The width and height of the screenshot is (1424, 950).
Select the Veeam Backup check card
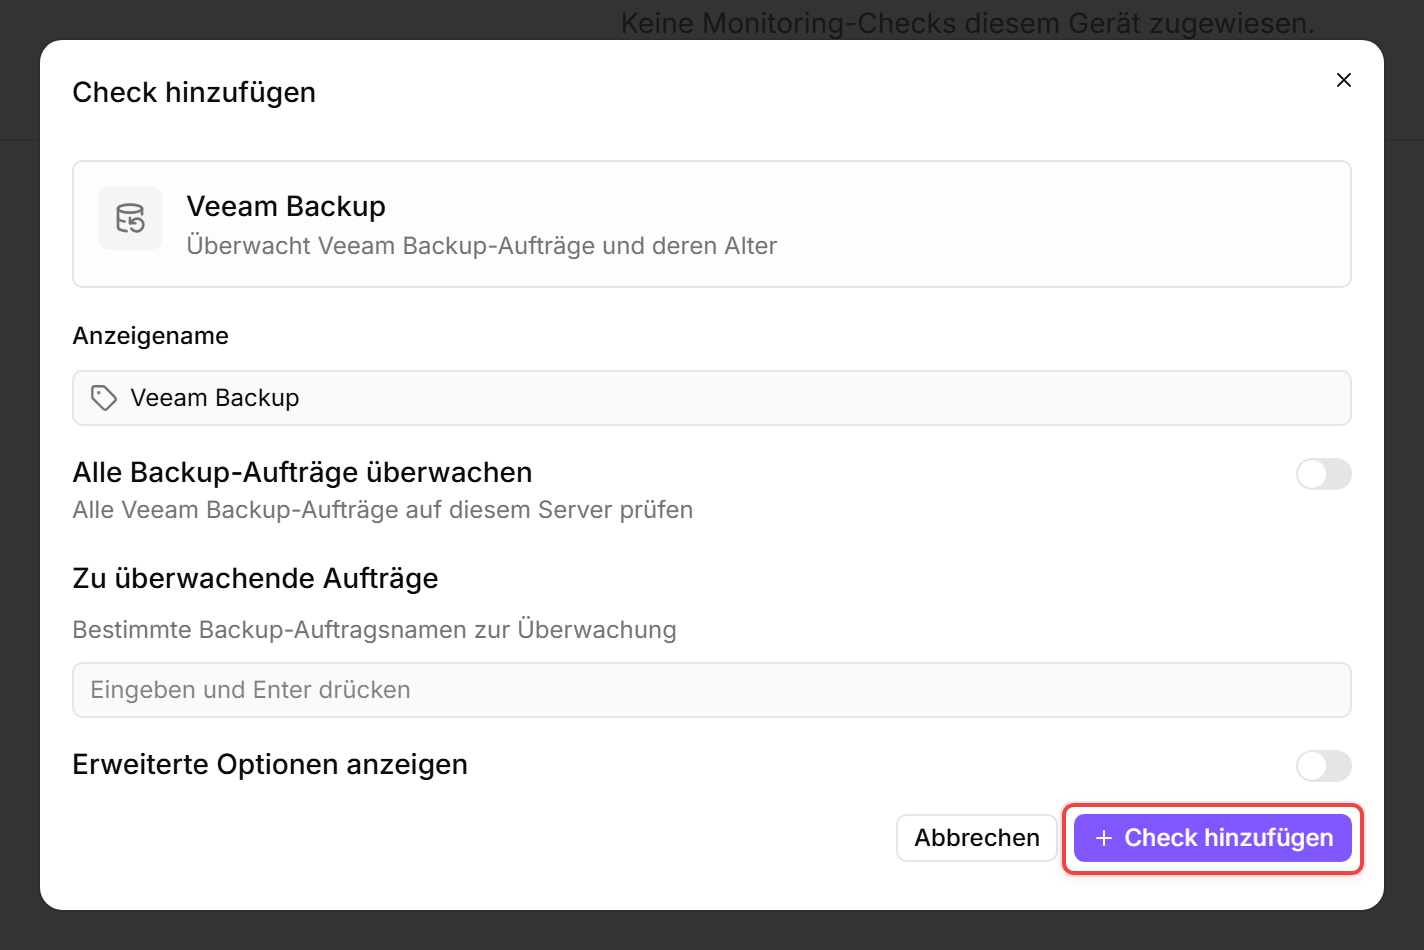pos(712,224)
